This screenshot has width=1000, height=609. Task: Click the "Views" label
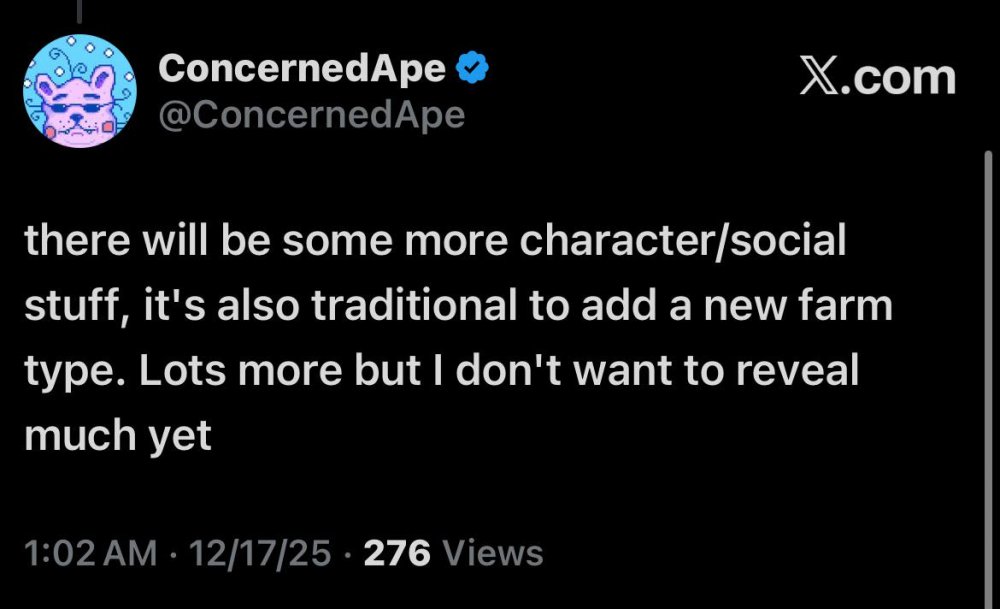click(x=492, y=552)
